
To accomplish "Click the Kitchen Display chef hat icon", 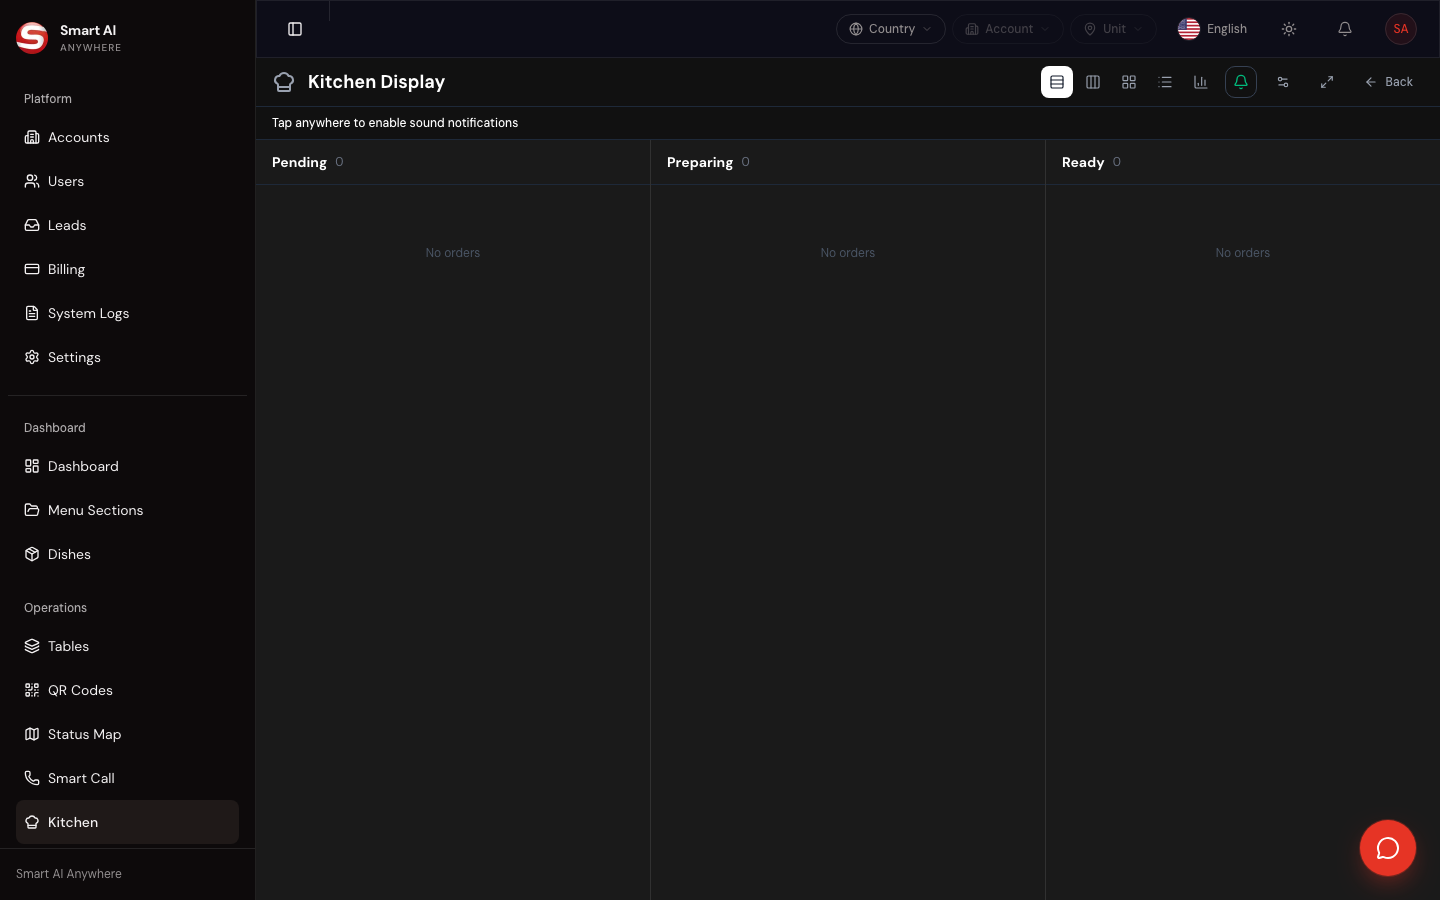I will pyautogui.click(x=284, y=82).
